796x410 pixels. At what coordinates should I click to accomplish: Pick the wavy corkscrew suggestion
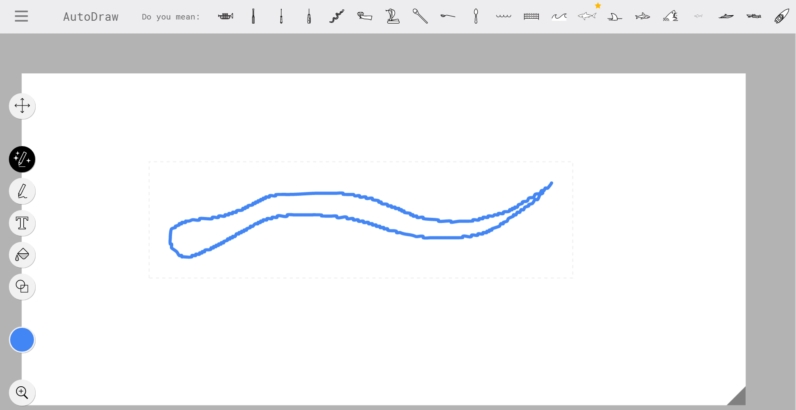pos(337,16)
